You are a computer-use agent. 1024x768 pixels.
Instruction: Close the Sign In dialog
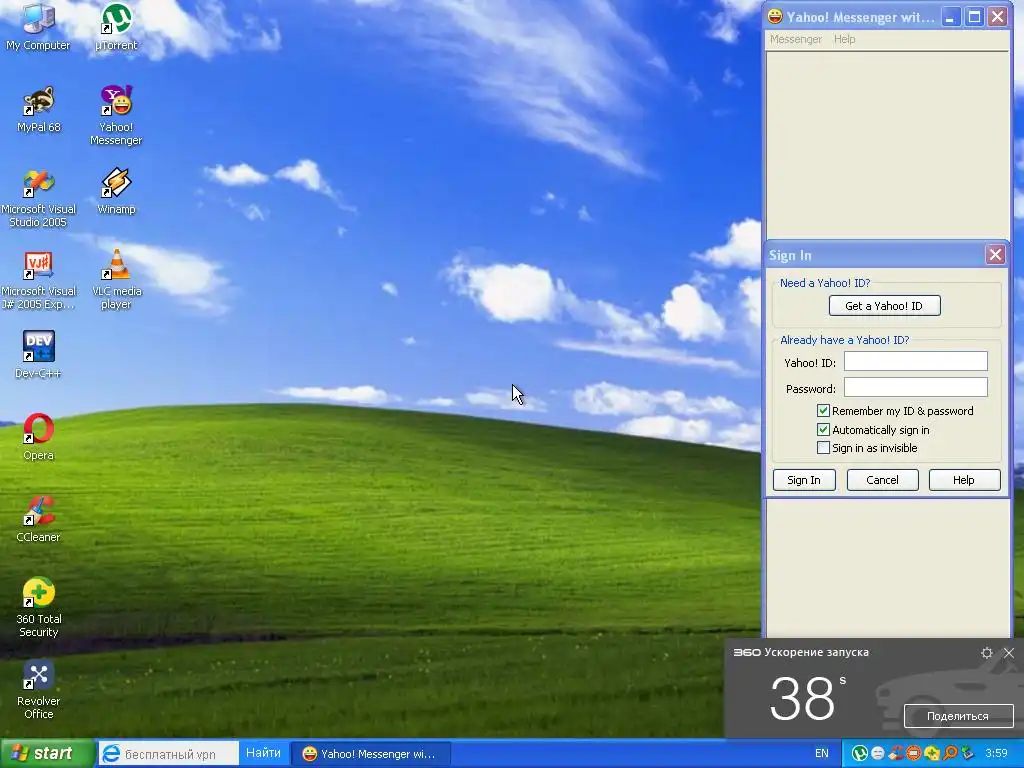click(x=995, y=255)
